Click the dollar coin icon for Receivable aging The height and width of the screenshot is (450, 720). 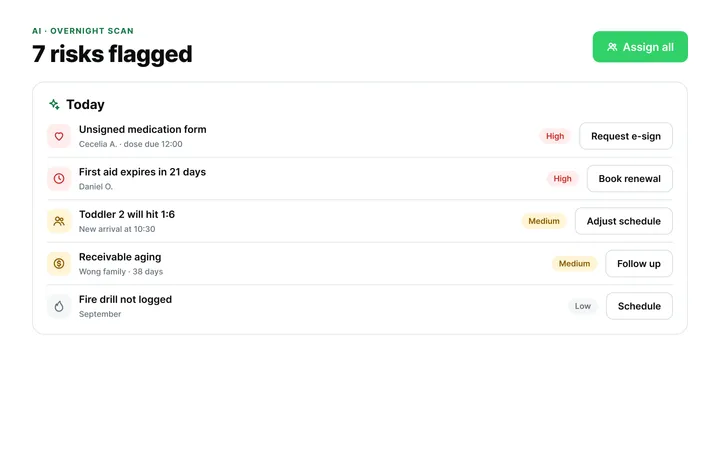[x=59, y=264]
